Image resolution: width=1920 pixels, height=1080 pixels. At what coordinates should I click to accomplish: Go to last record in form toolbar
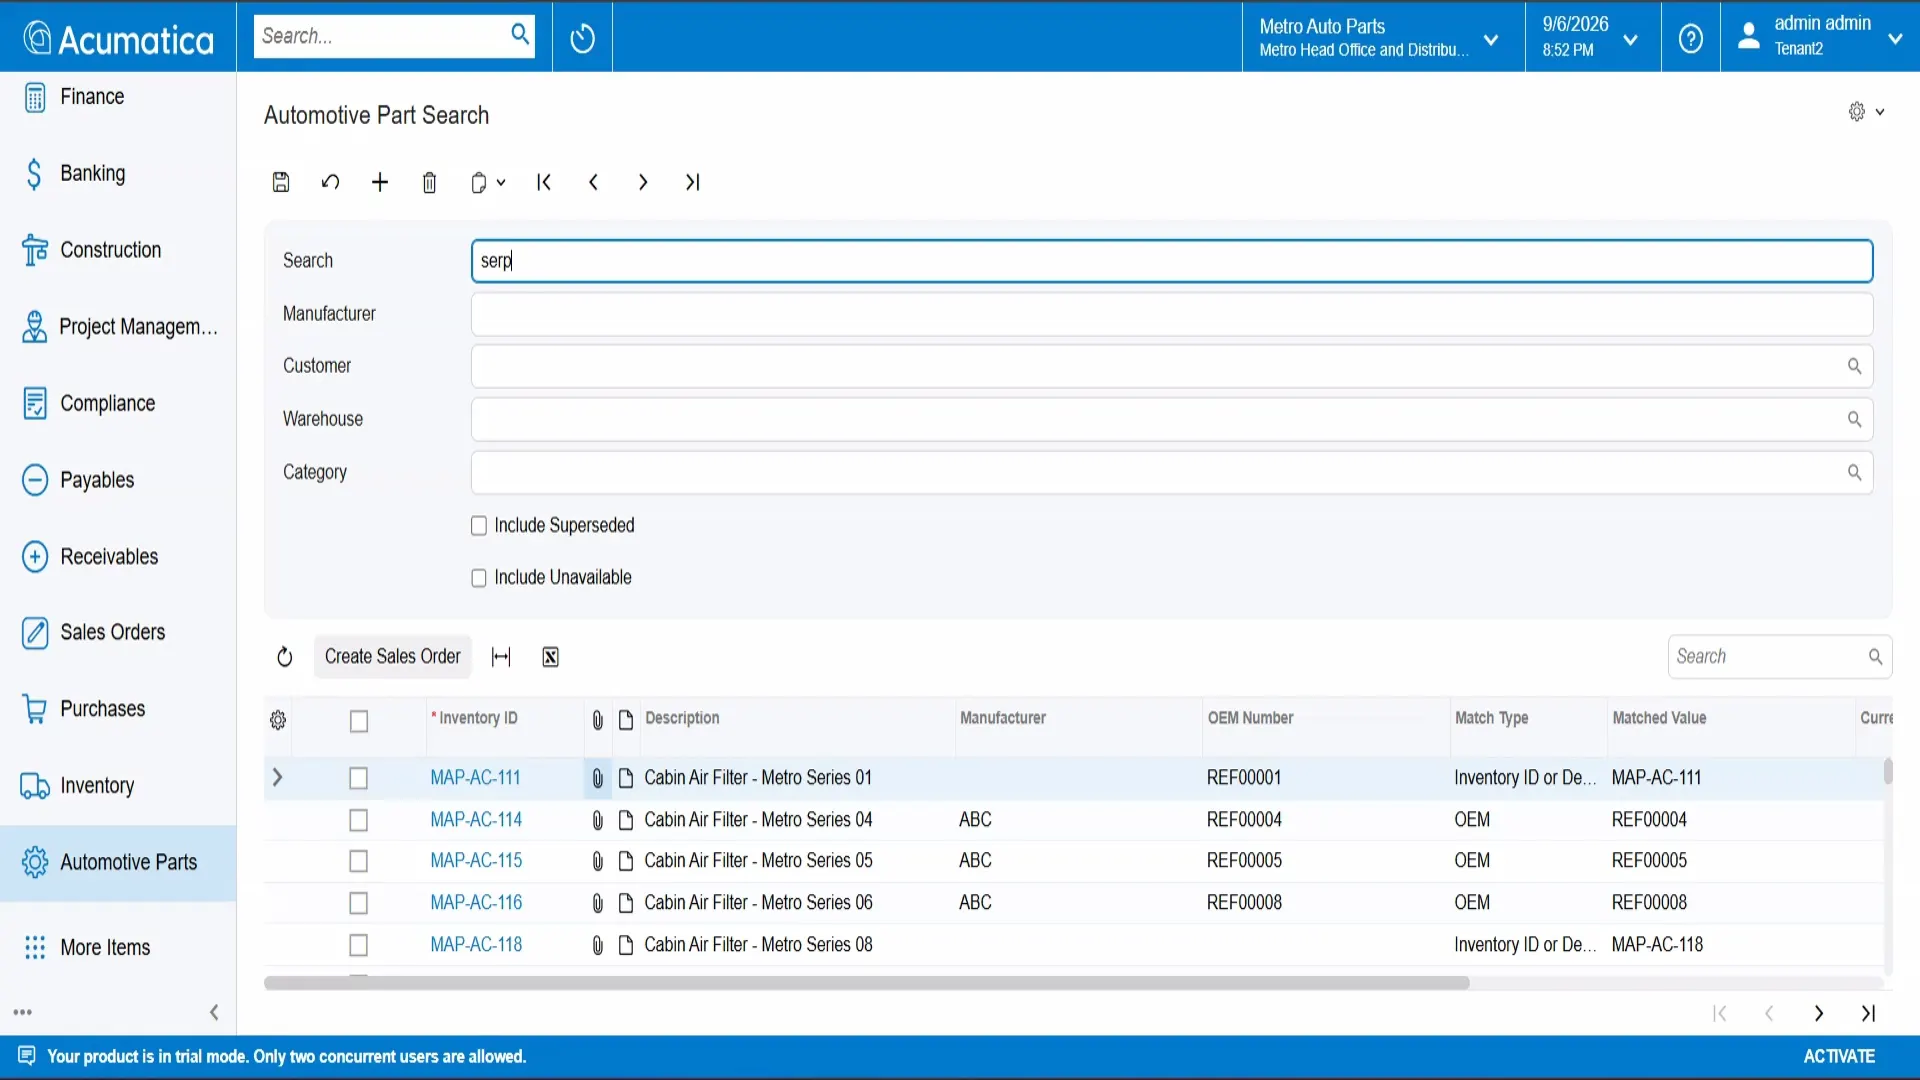point(692,182)
